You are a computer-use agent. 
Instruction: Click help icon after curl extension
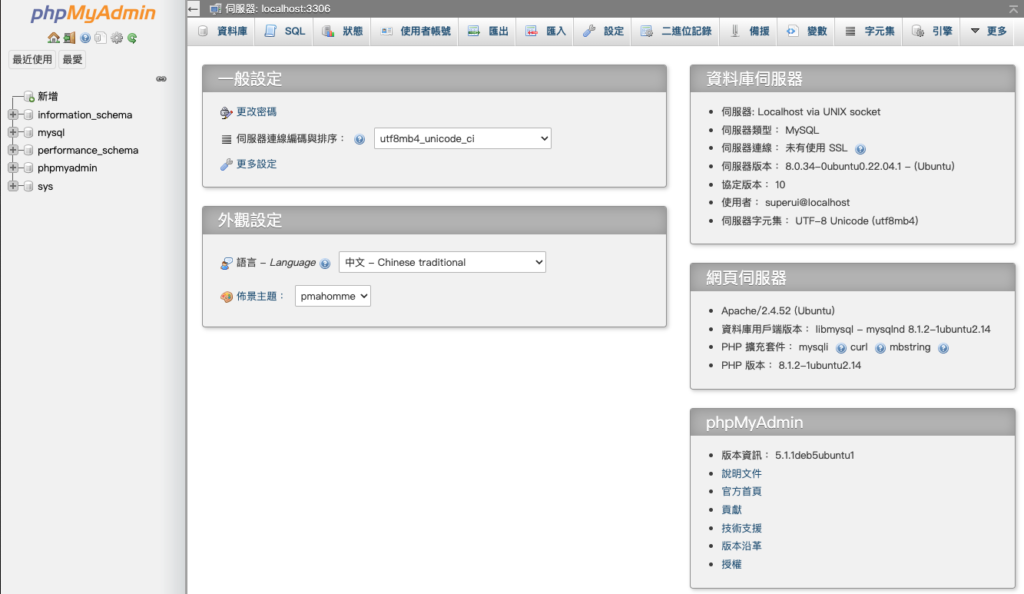[880, 348]
